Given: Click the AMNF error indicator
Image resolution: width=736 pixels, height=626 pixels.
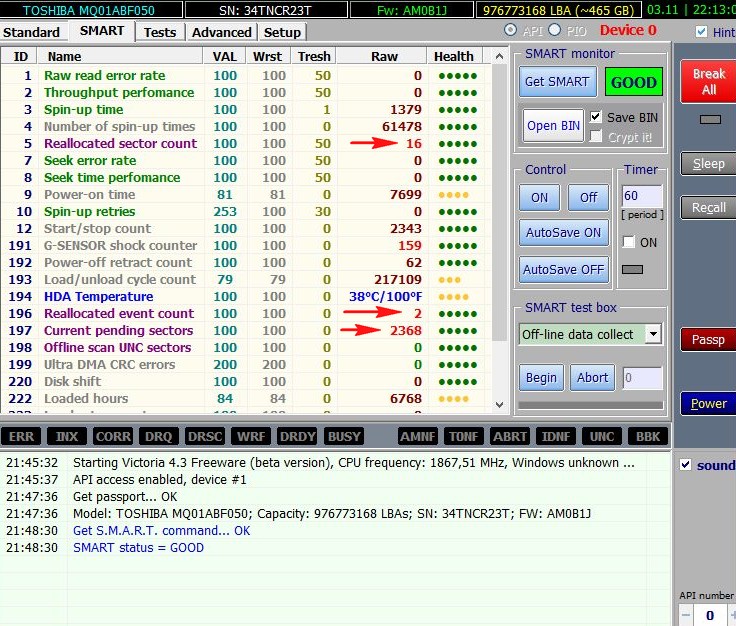Looking at the screenshot, I should (x=418, y=436).
